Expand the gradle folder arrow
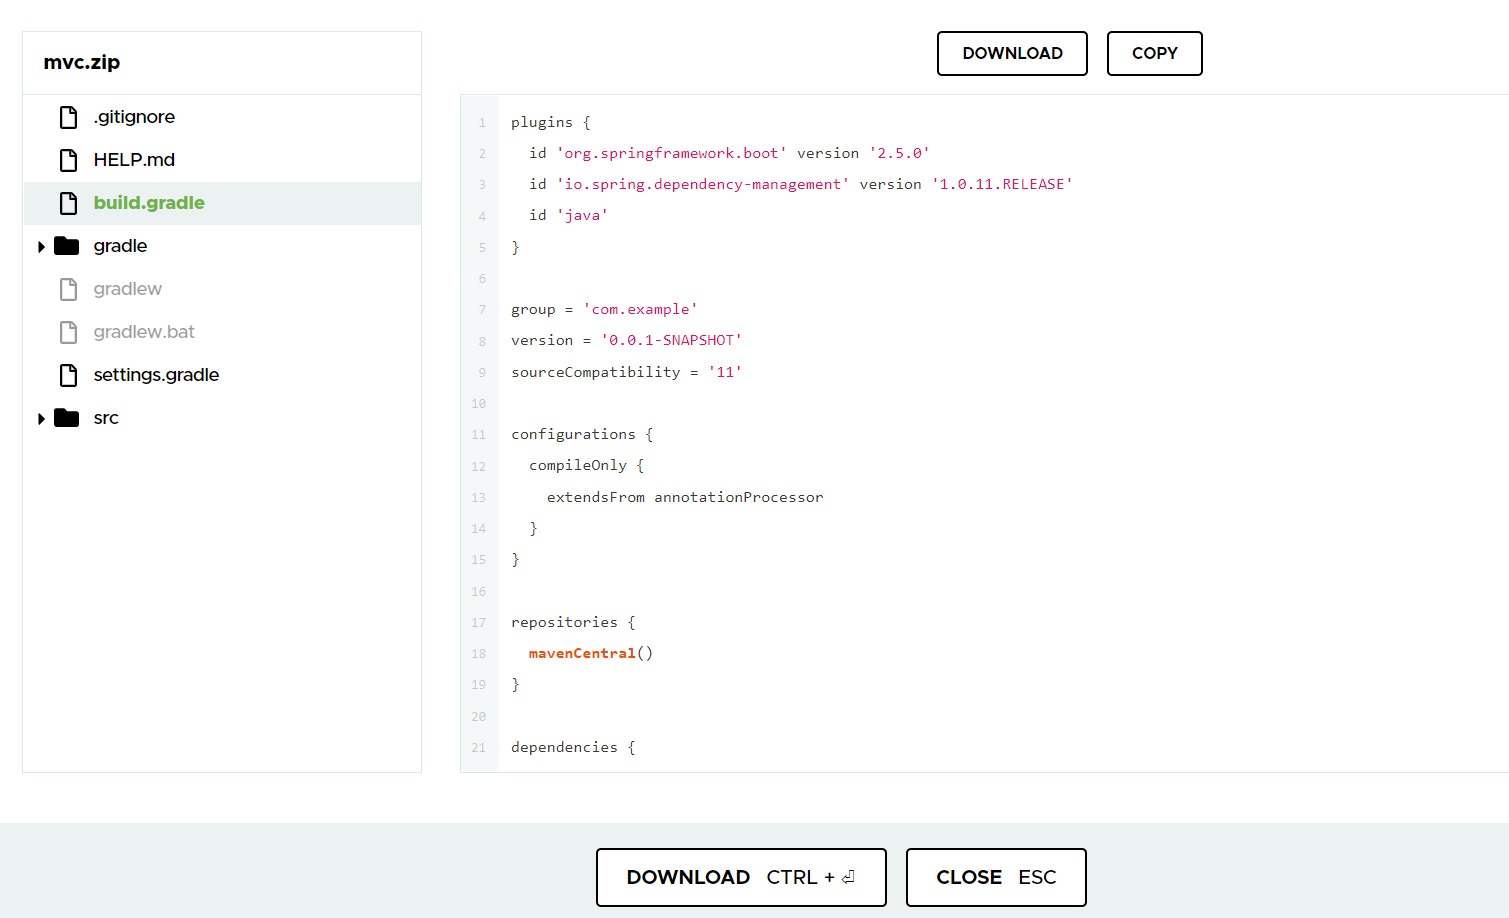The width and height of the screenshot is (1509, 918). click(x=41, y=247)
